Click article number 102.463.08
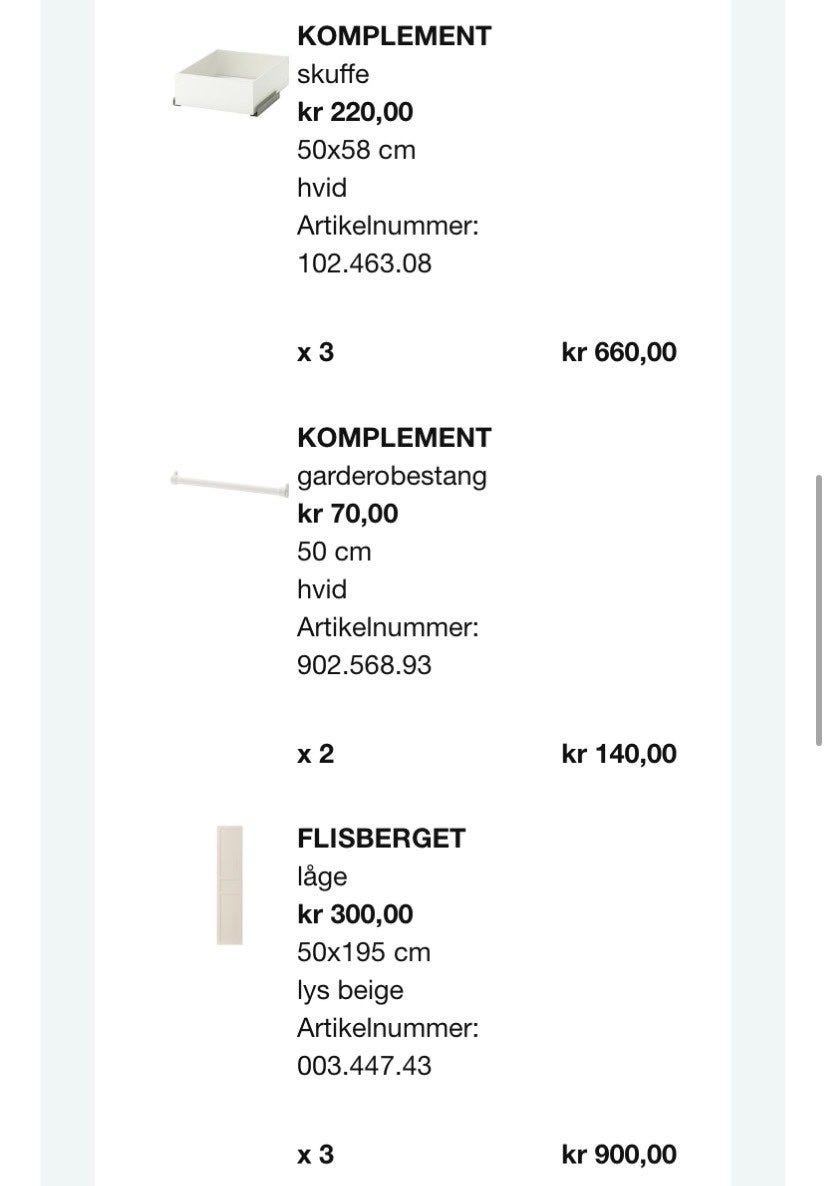 click(364, 263)
